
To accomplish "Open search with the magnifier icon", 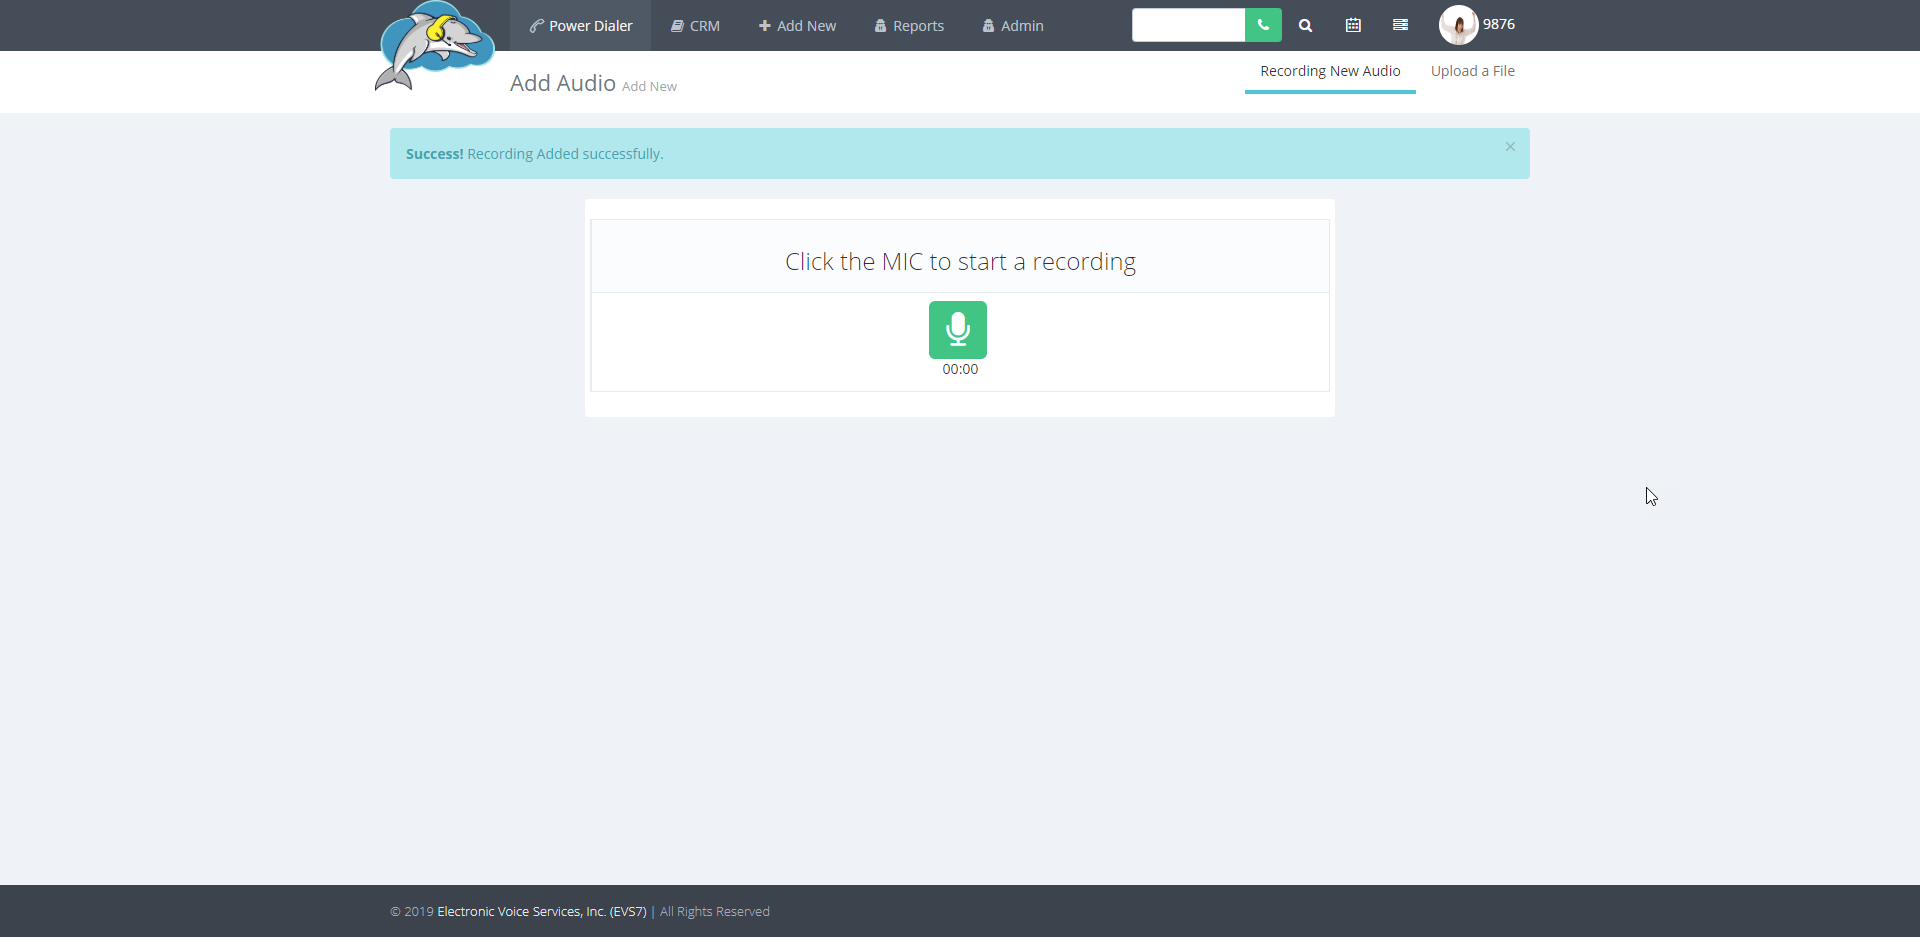I will point(1305,26).
